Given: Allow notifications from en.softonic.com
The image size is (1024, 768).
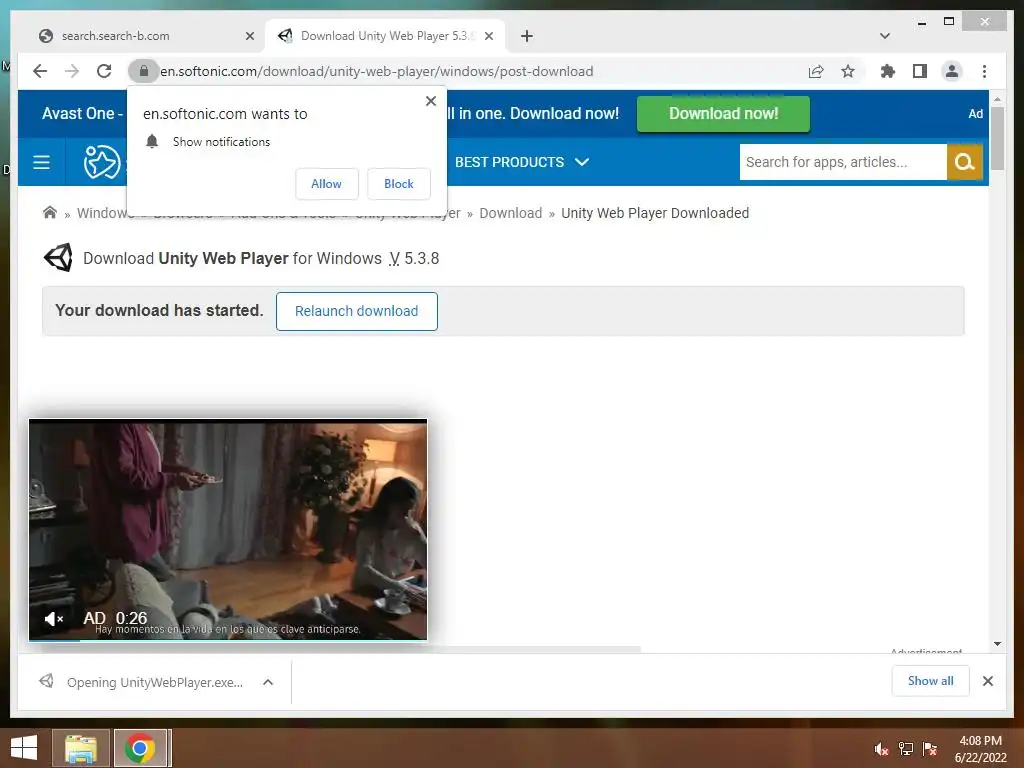Looking at the screenshot, I should [x=327, y=184].
